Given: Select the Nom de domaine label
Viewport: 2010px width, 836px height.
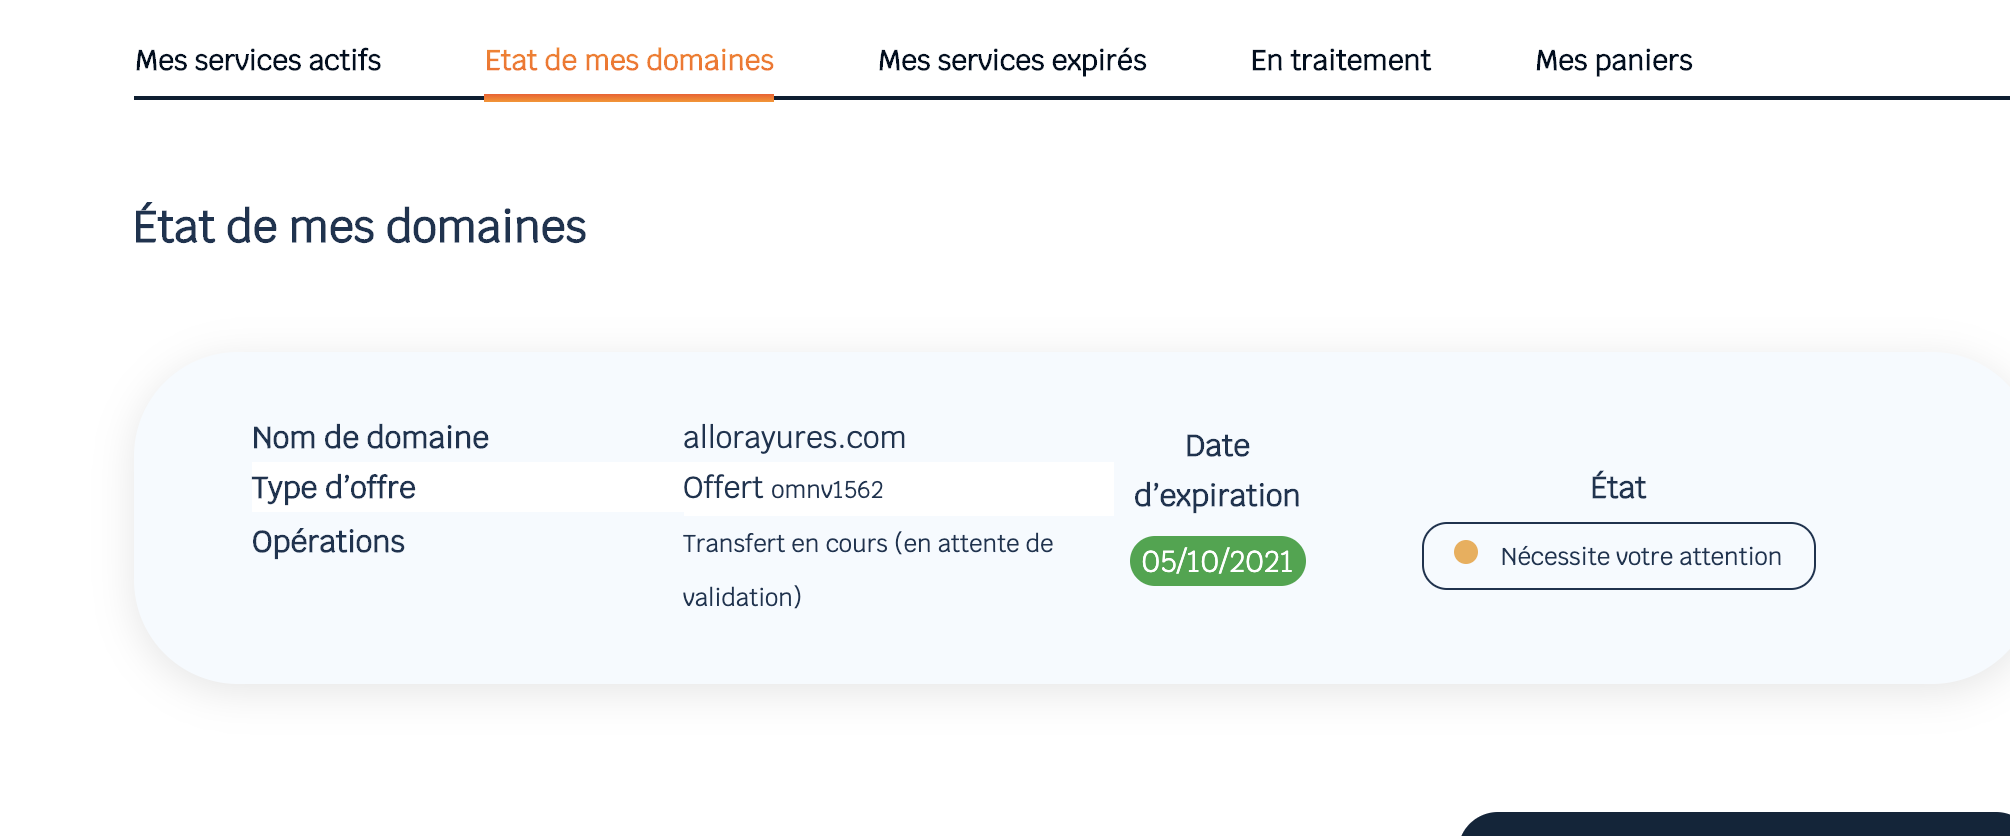Looking at the screenshot, I should 370,437.
